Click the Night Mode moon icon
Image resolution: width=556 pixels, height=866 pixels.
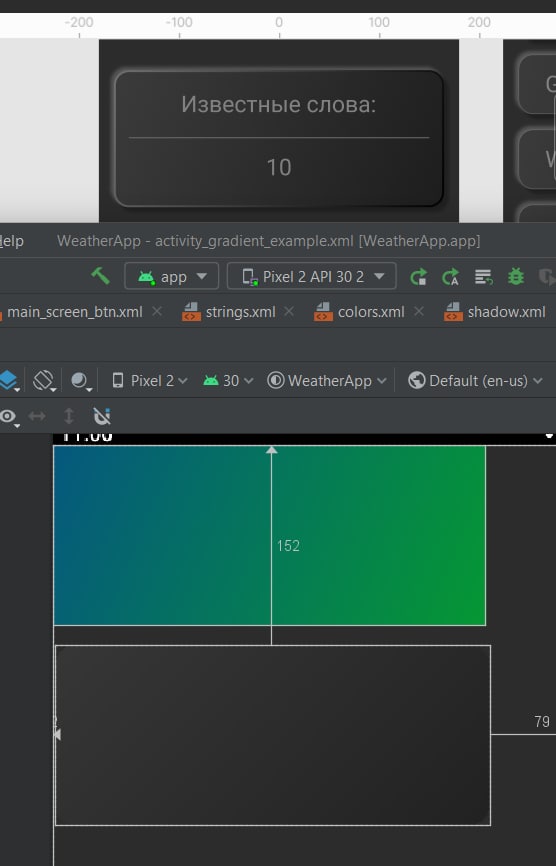(81, 381)
